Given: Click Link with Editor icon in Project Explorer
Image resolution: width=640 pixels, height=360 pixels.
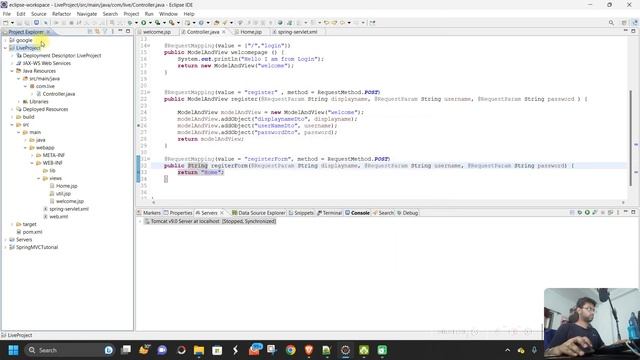Looking at the screenshot, I should (98, 31).
